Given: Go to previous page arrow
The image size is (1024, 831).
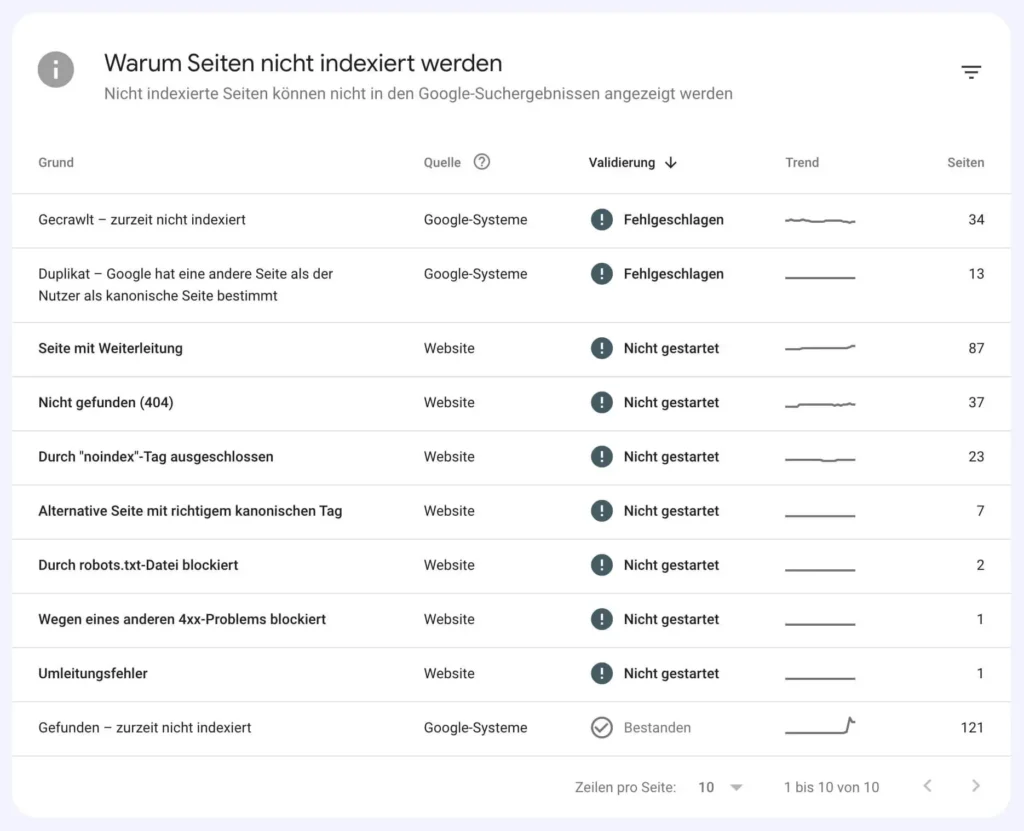Looking at the screenshot, I should (927, 786).
